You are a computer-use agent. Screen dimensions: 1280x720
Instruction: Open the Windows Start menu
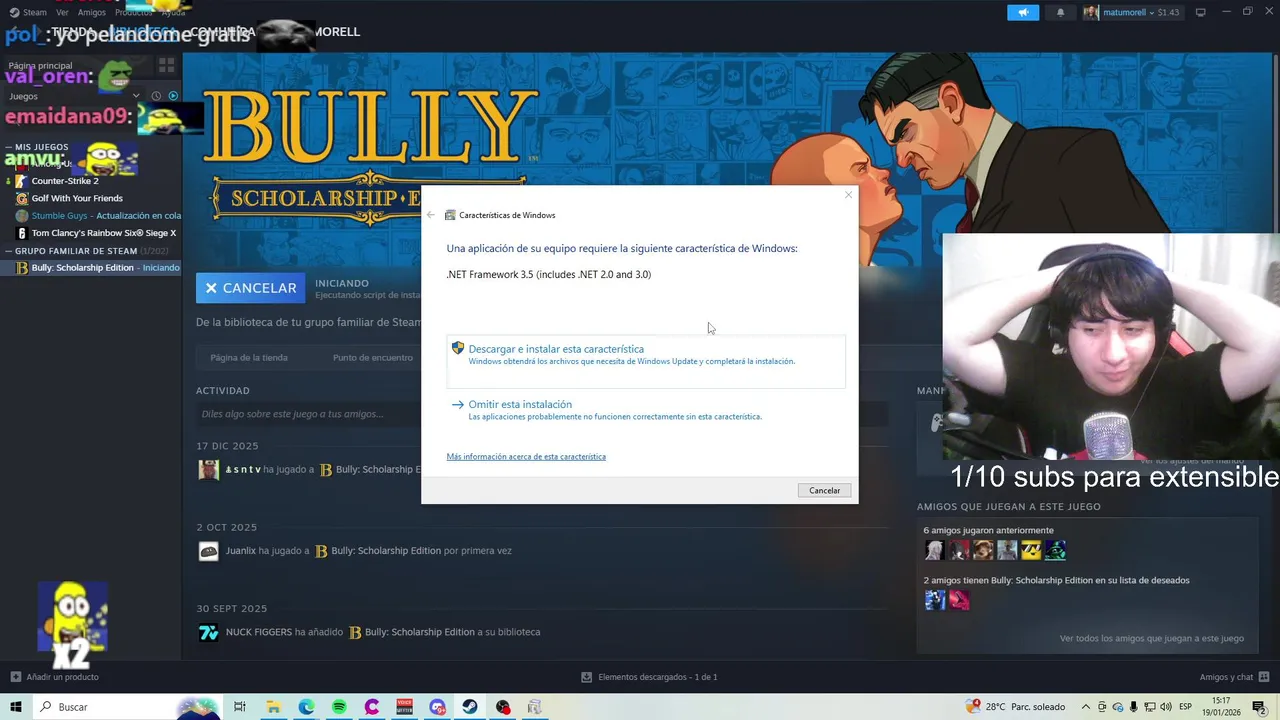click(16, 707)
